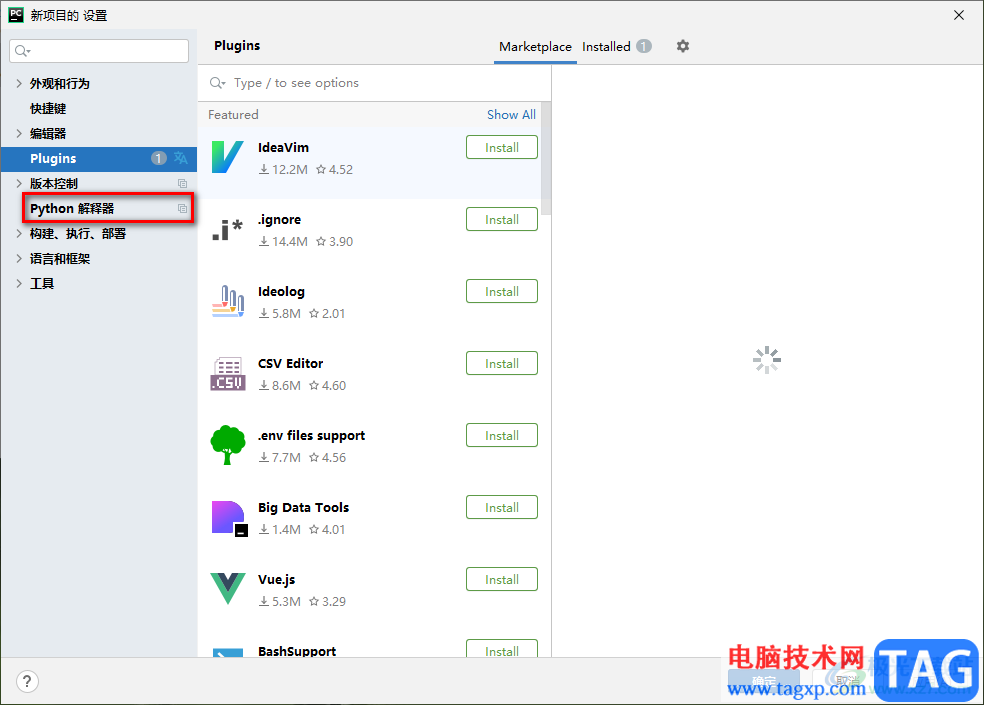Click the PyCharm logo in title bar
984x705 pixels.
click(x=16, y=15)
